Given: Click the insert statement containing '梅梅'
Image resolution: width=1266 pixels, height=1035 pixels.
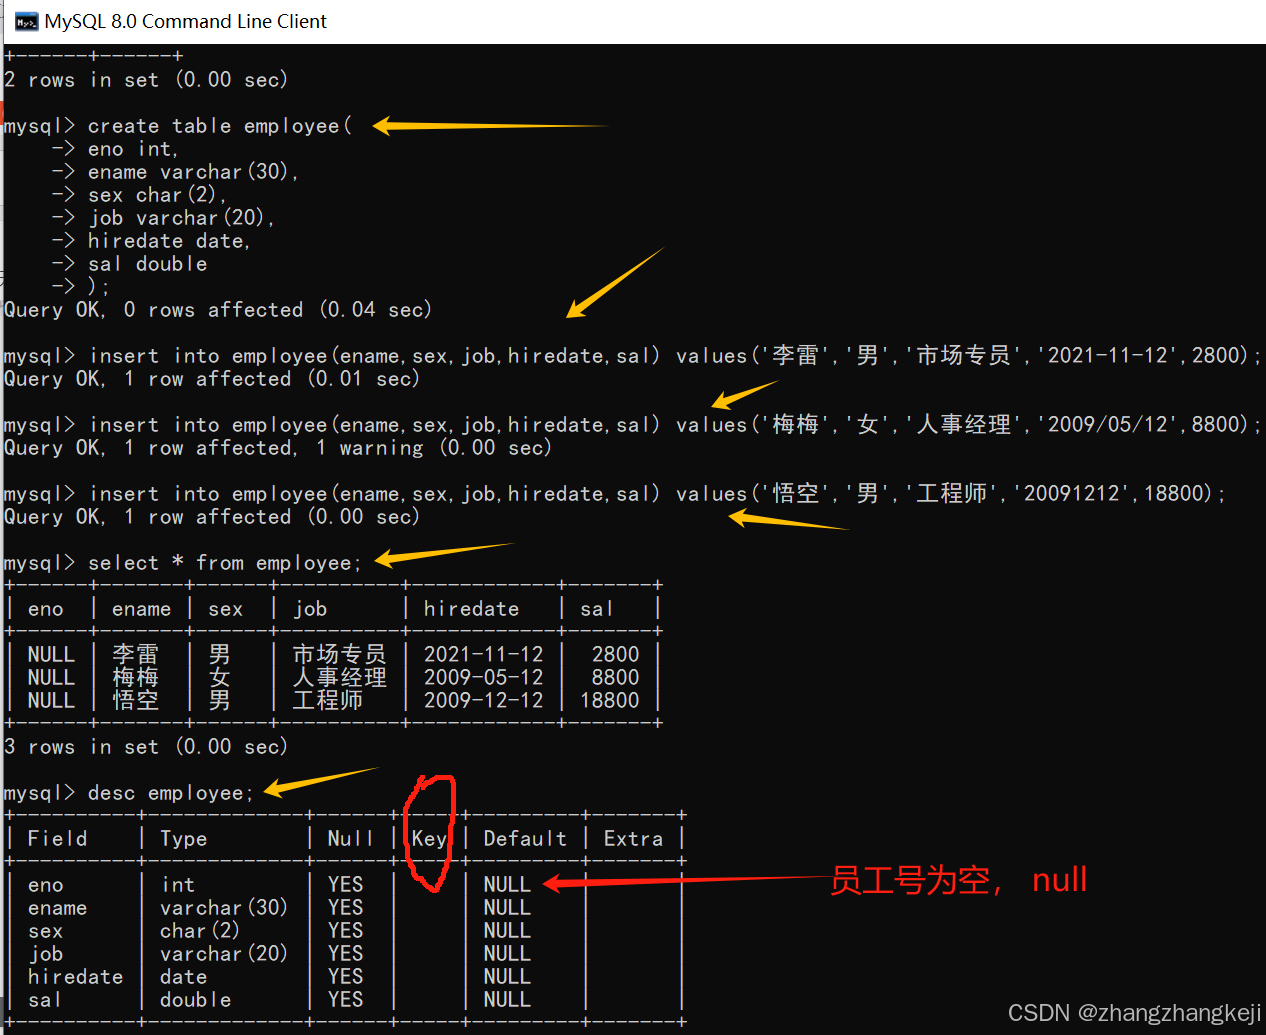Looking at the screenshot, I should coord(632,425).
